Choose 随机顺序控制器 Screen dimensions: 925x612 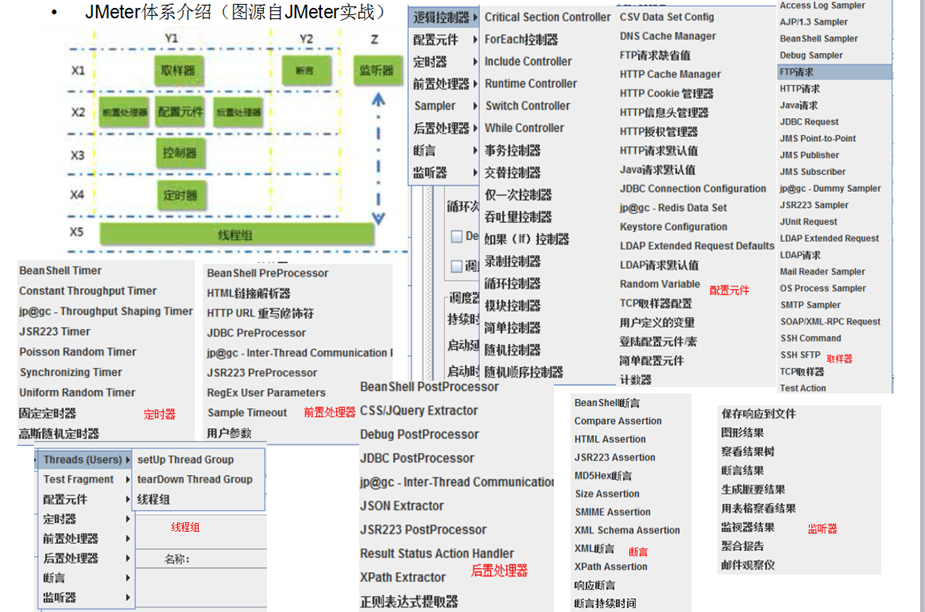523,372
